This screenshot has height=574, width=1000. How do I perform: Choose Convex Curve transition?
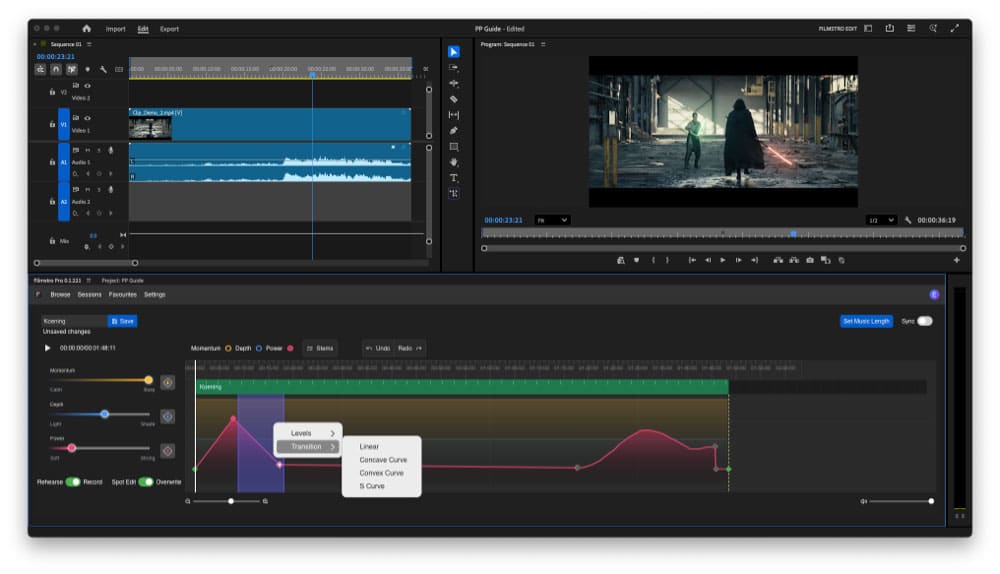click(x=381, y=473)
